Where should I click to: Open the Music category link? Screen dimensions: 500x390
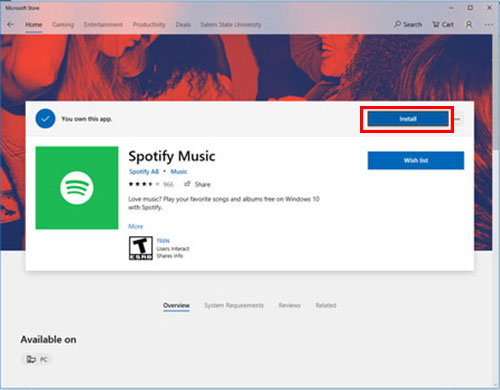[179, 171]
